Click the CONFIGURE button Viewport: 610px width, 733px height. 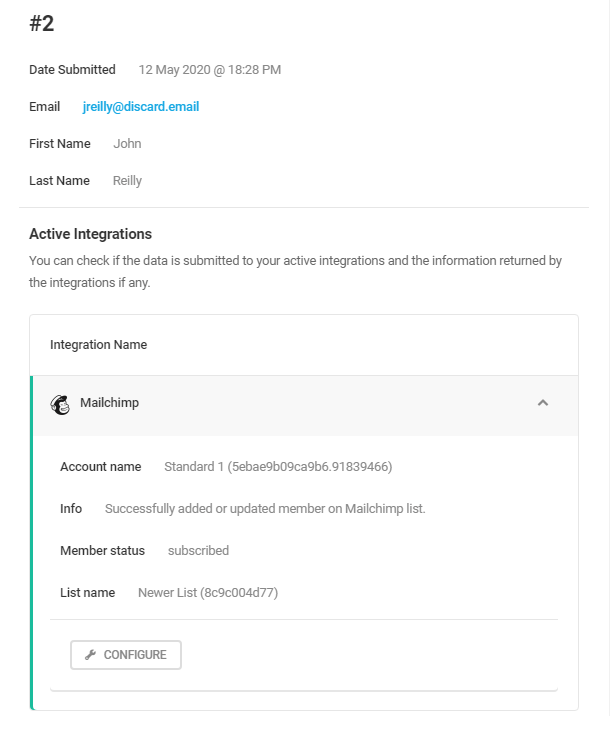pyautogui.click(x=126, y=654)
